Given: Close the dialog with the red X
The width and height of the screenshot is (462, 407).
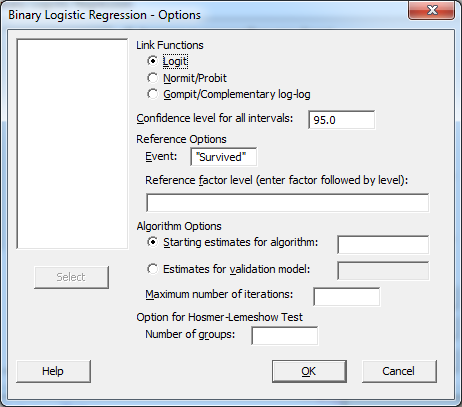Looking at the screenshot, I should 432,10.
